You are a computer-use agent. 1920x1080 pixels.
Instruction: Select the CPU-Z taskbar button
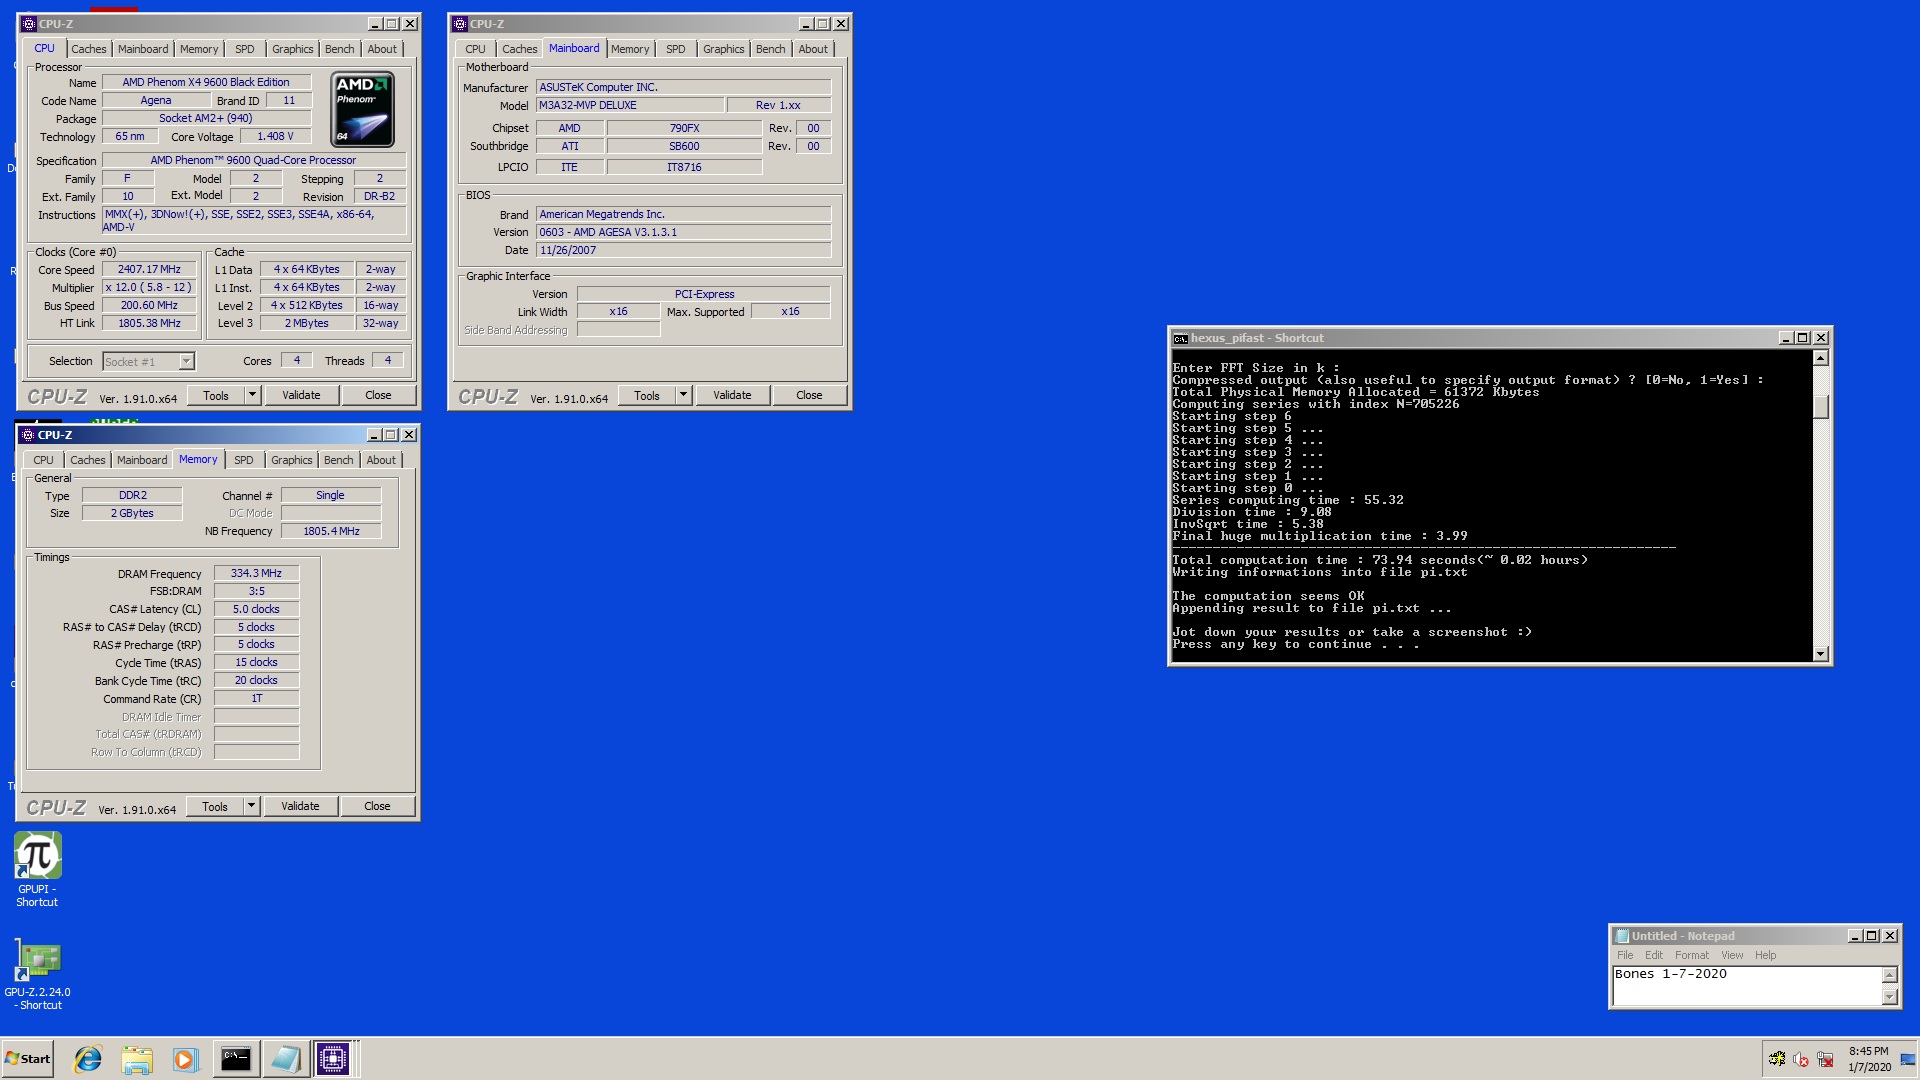tap(333, 1059)
